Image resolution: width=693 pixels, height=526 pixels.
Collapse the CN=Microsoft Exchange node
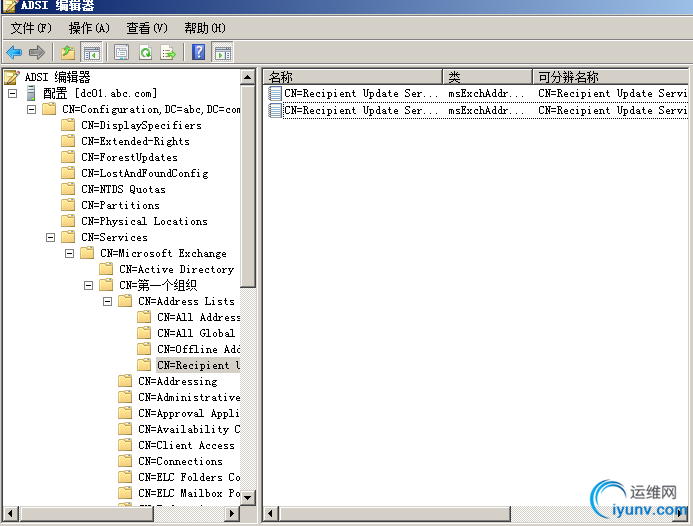tap(69, 253)
